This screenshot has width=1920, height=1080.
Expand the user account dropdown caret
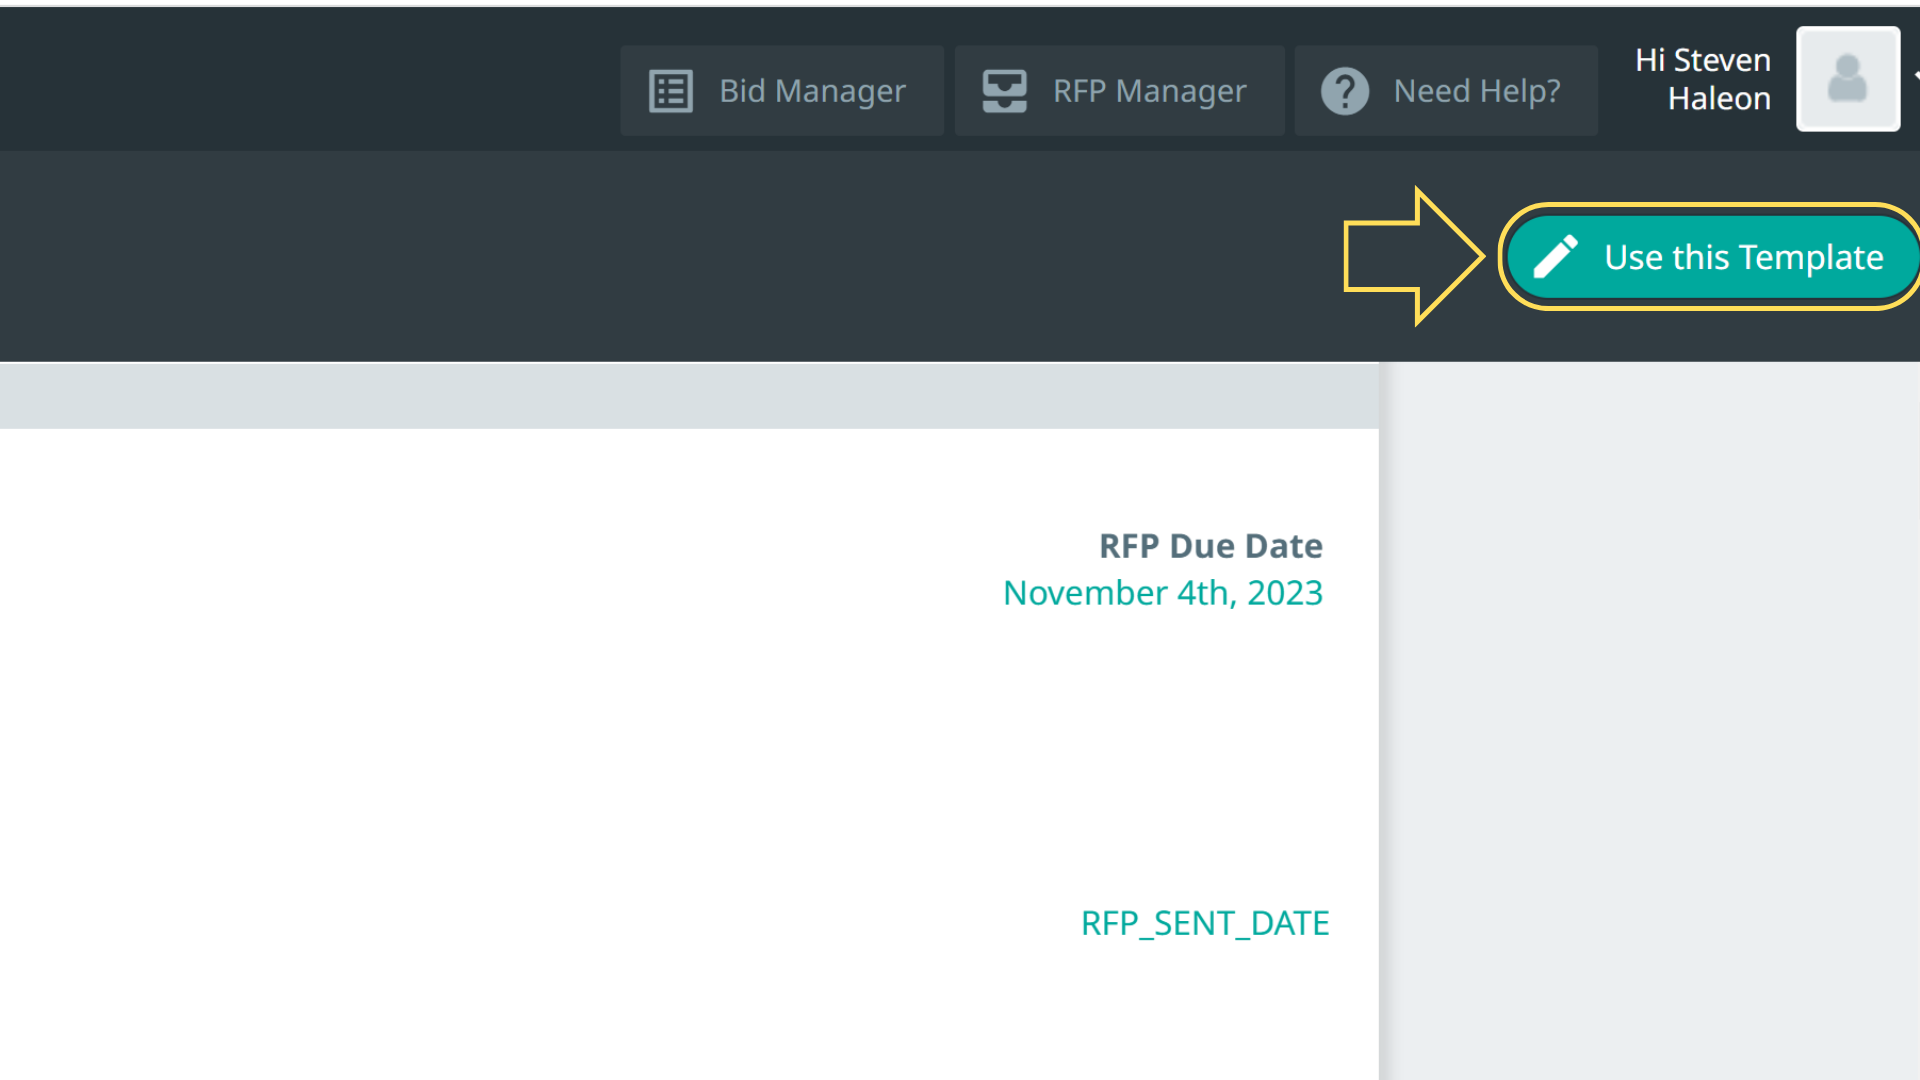coord(1915,76)
